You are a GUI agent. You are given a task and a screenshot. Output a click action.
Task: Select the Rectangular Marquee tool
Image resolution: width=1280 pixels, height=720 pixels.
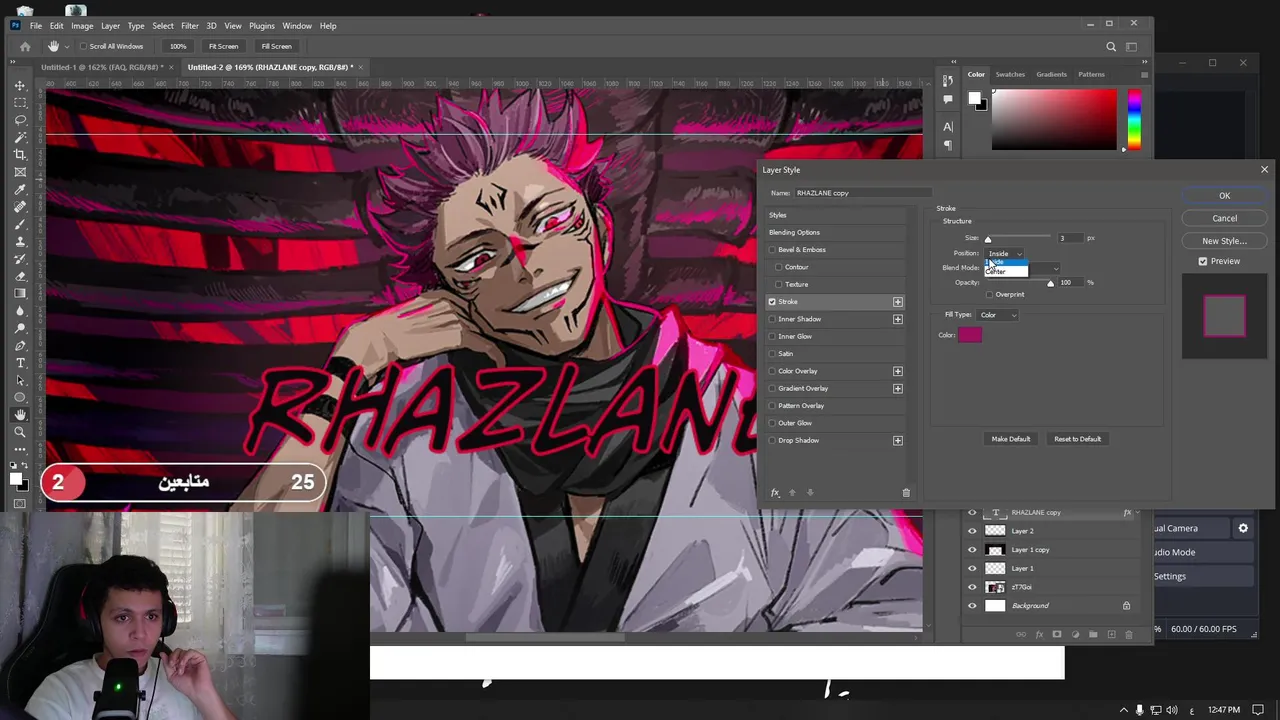click(x=20, y=102)
